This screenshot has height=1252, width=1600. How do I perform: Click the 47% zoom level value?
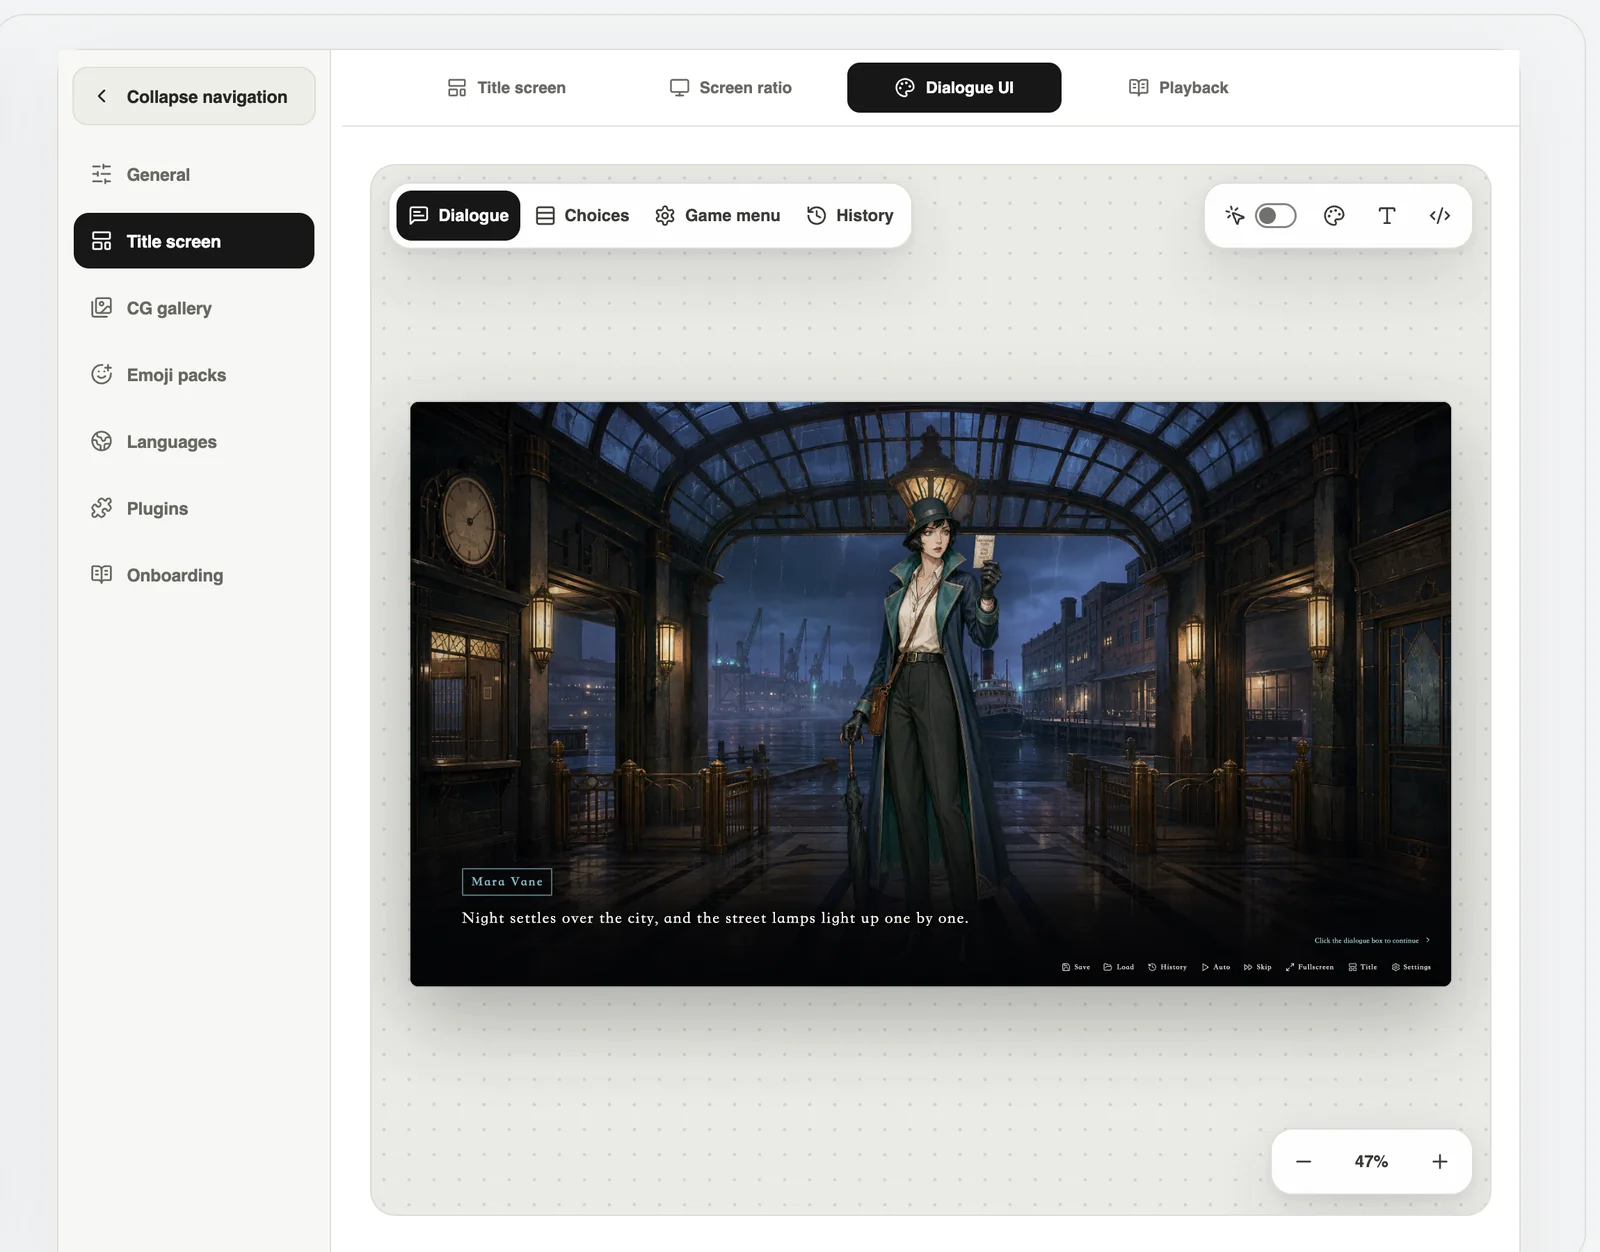tap(1371, 1161)
